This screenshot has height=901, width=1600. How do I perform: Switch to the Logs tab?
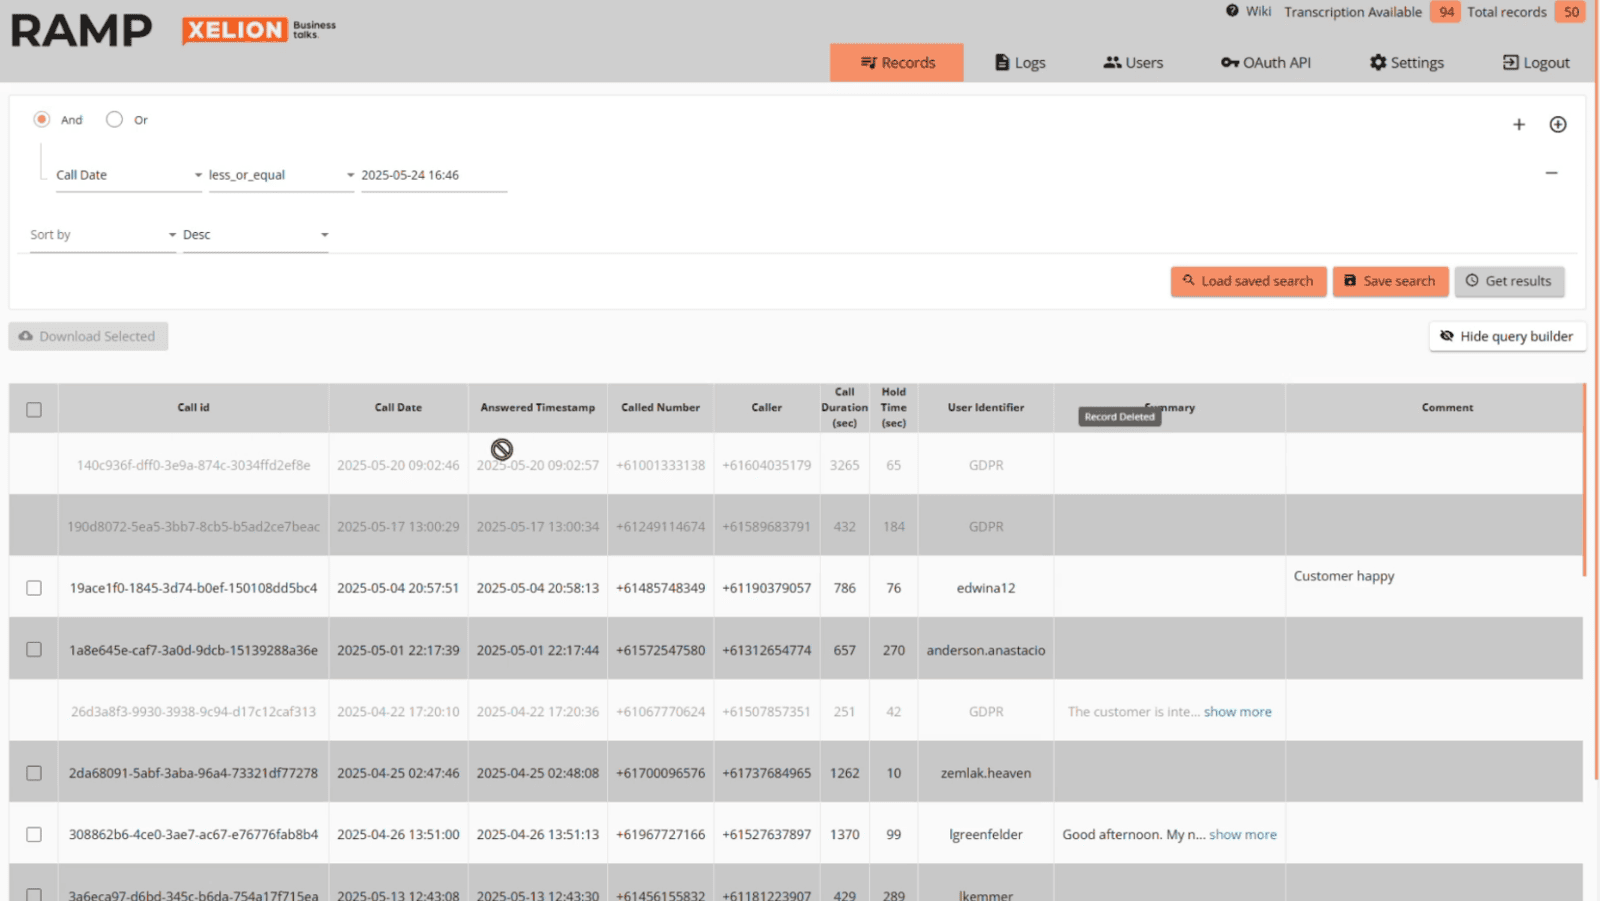pyautogui.click(x=1020, y=62)
